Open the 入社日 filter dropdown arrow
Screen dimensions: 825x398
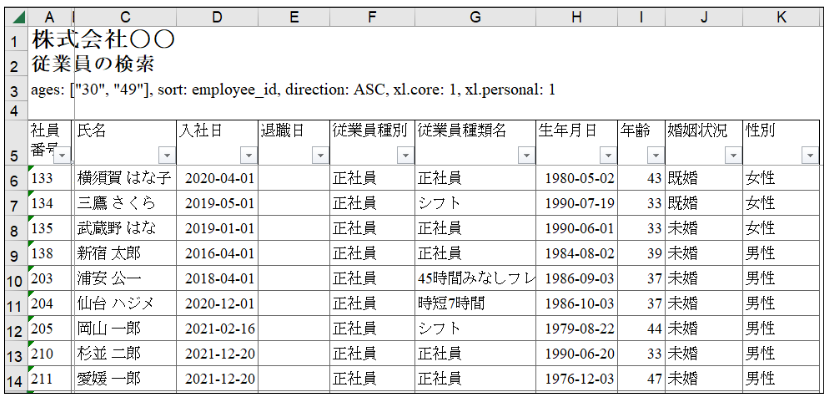248,155
